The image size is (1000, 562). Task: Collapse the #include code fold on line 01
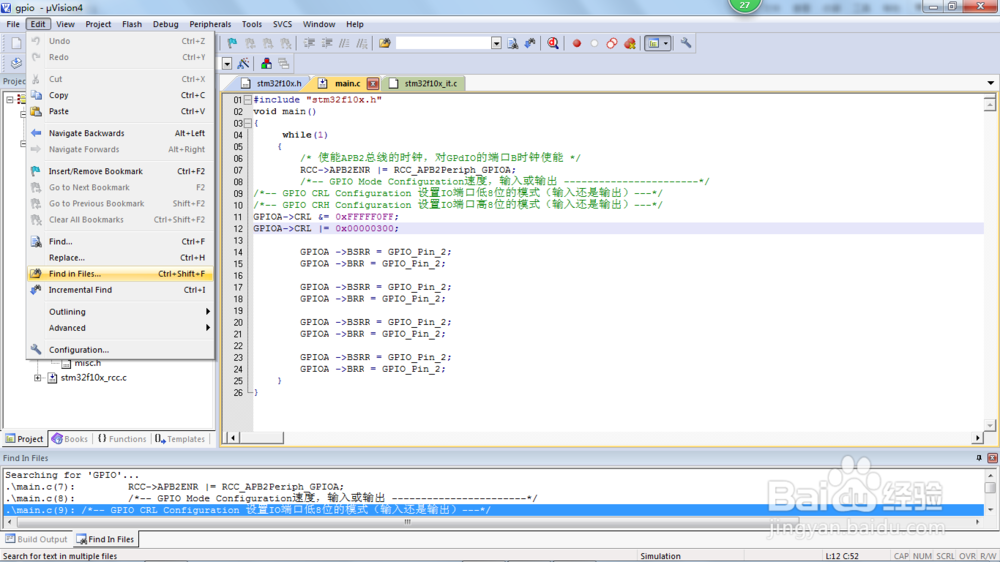point(247,100)
